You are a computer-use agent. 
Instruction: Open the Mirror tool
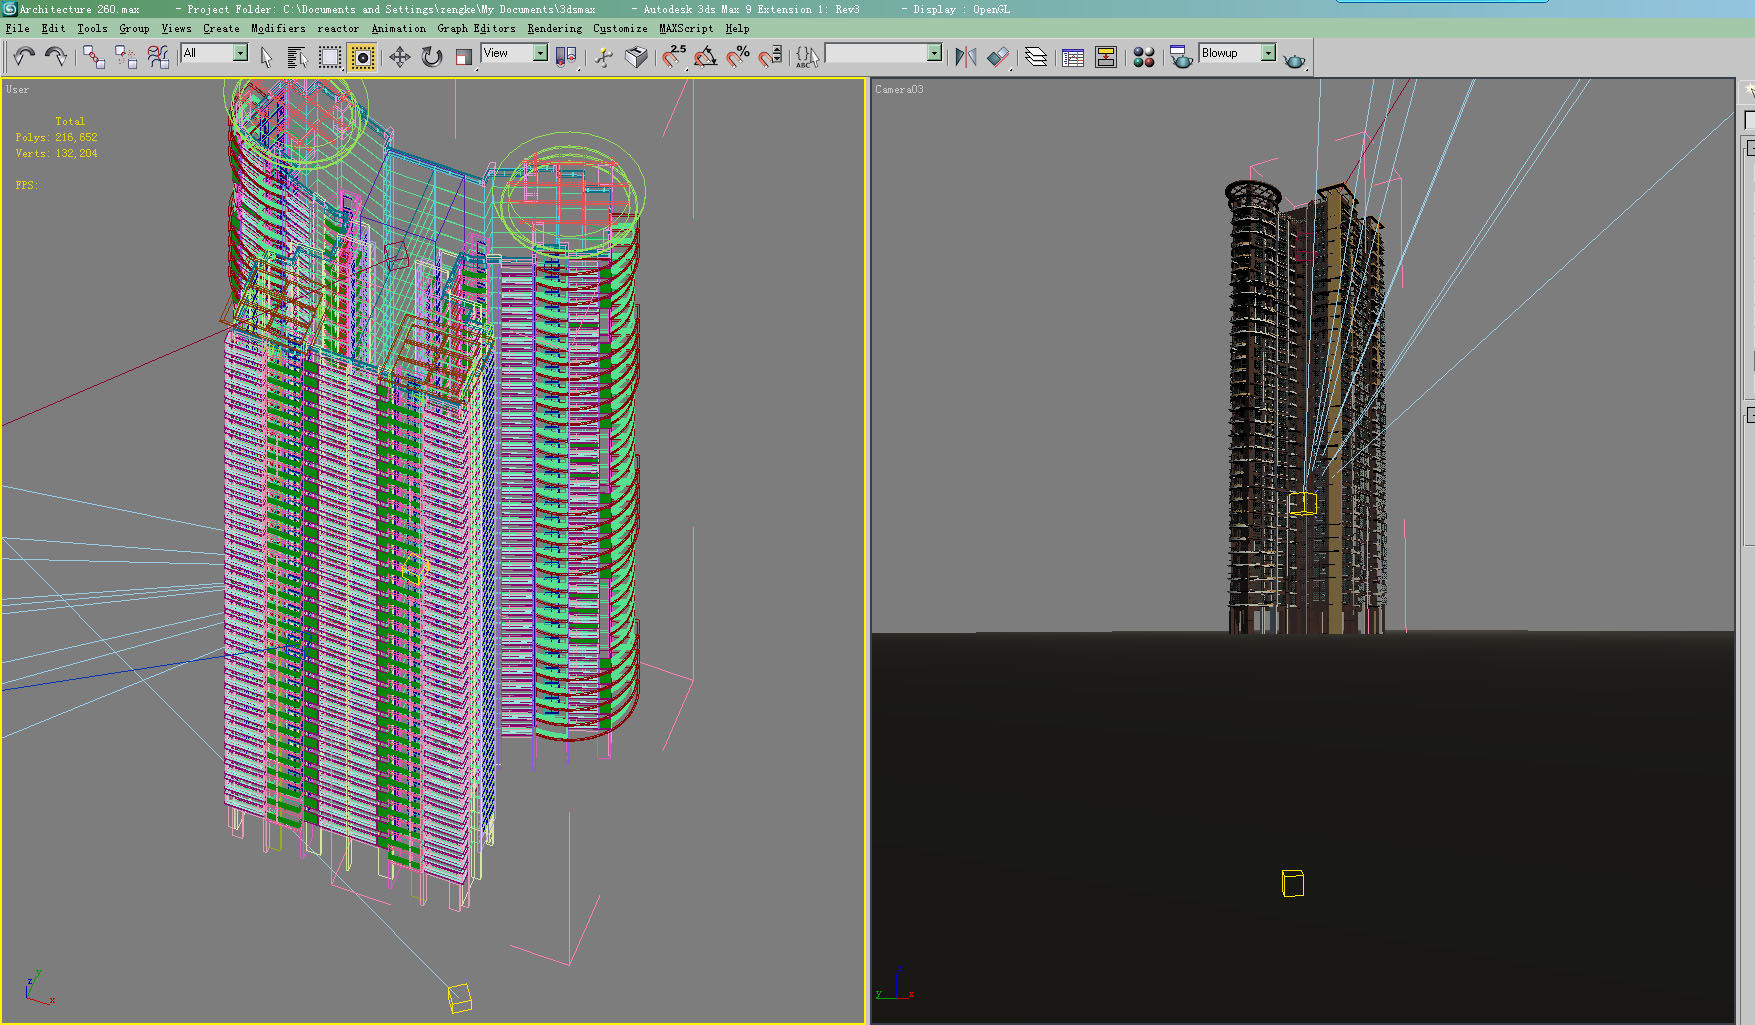click(965, 57)
